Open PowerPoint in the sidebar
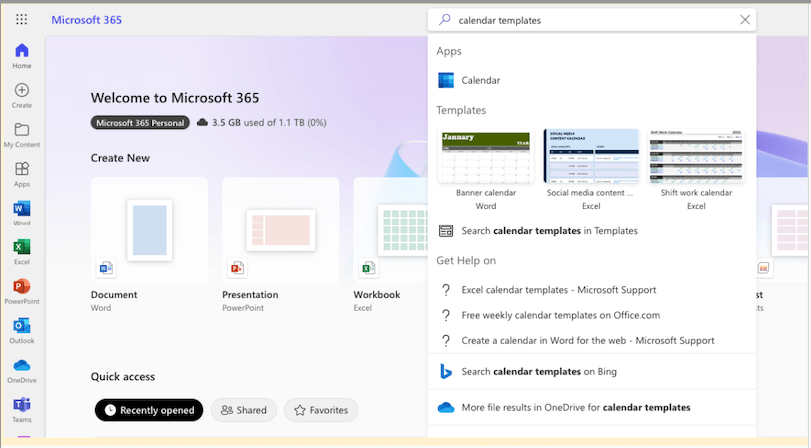 (22, 291)
